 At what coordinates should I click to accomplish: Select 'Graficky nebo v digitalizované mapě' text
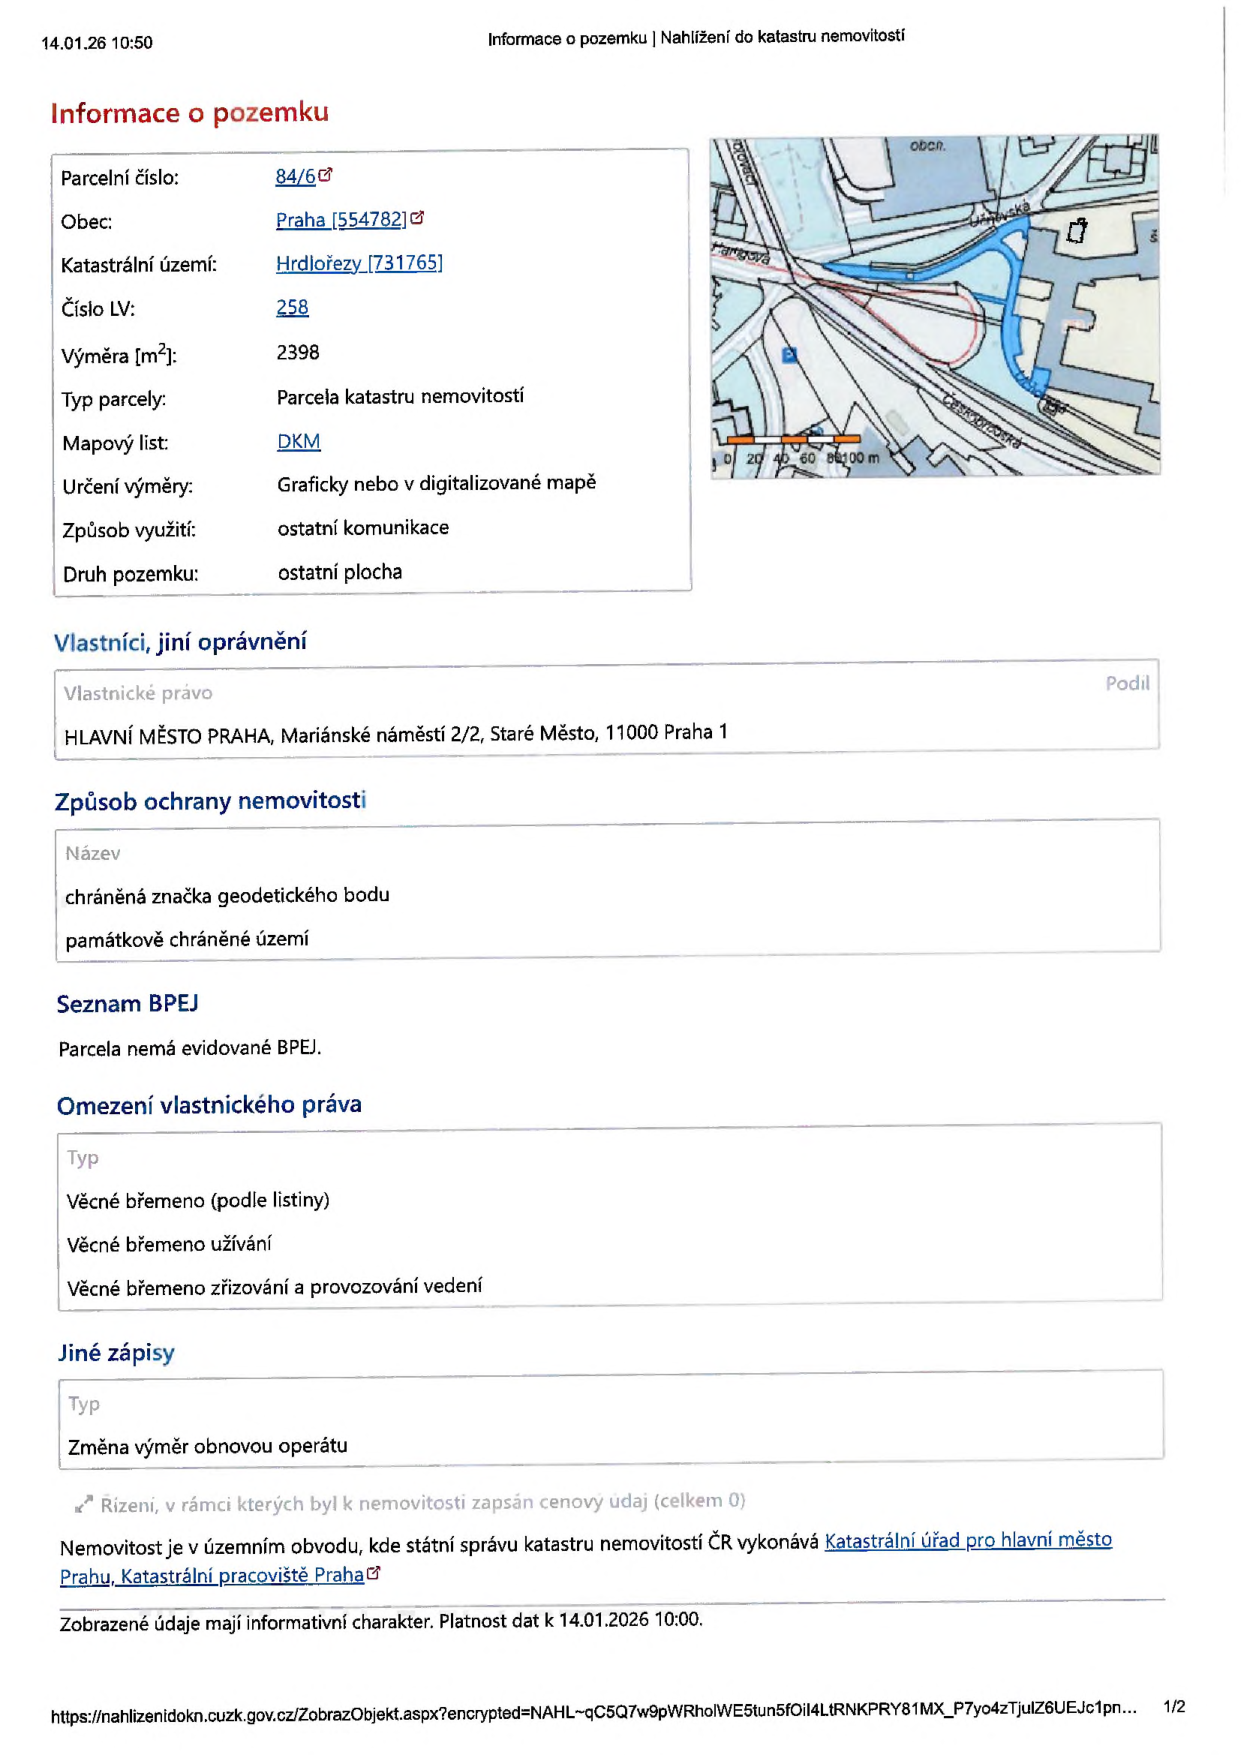[x=436, y=483]
